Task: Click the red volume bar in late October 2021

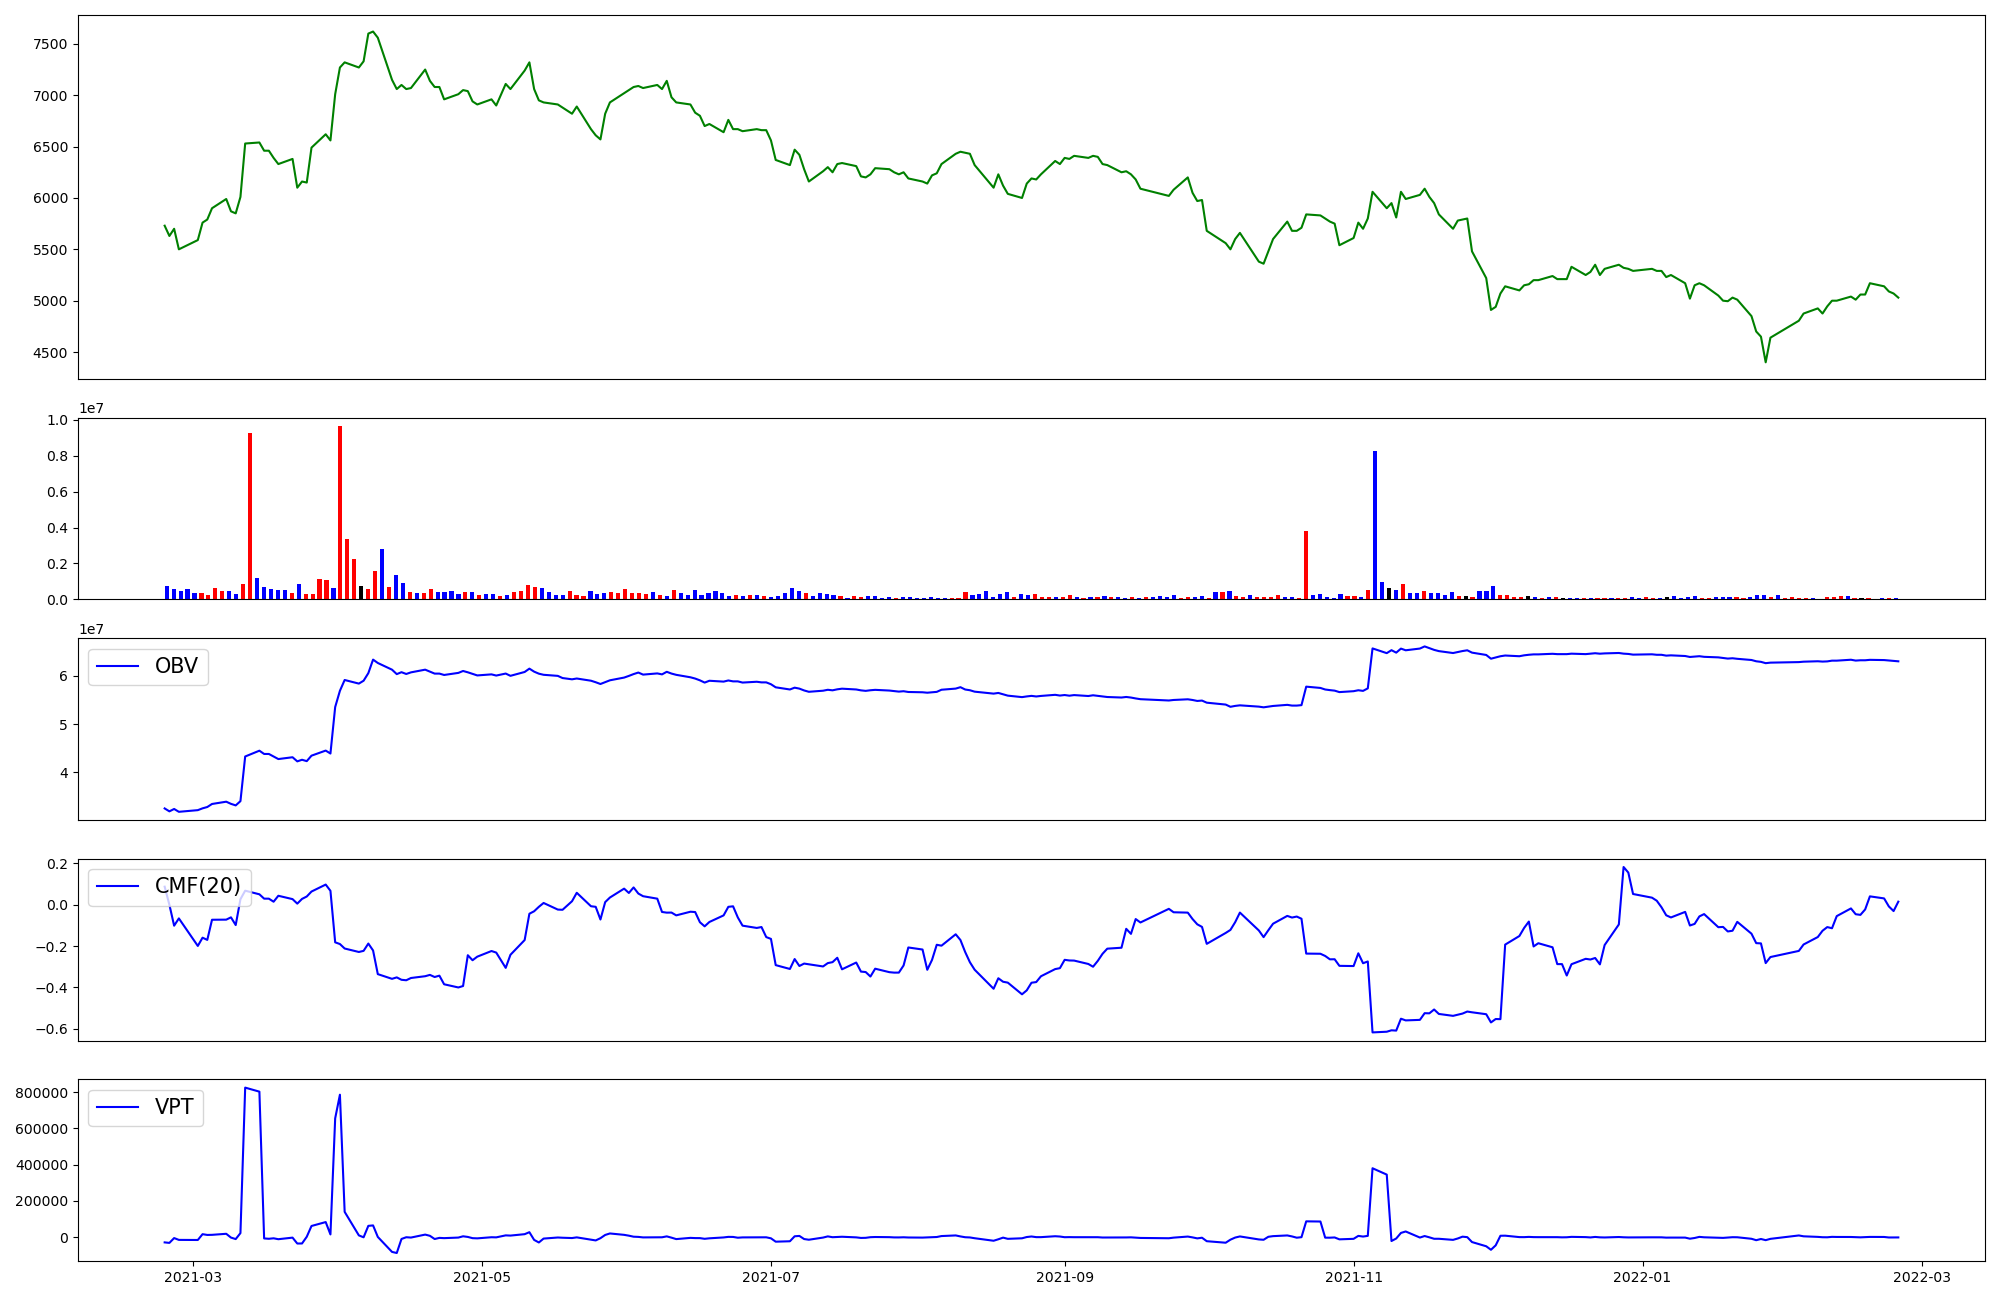Action: click(x=1306, y=565)
